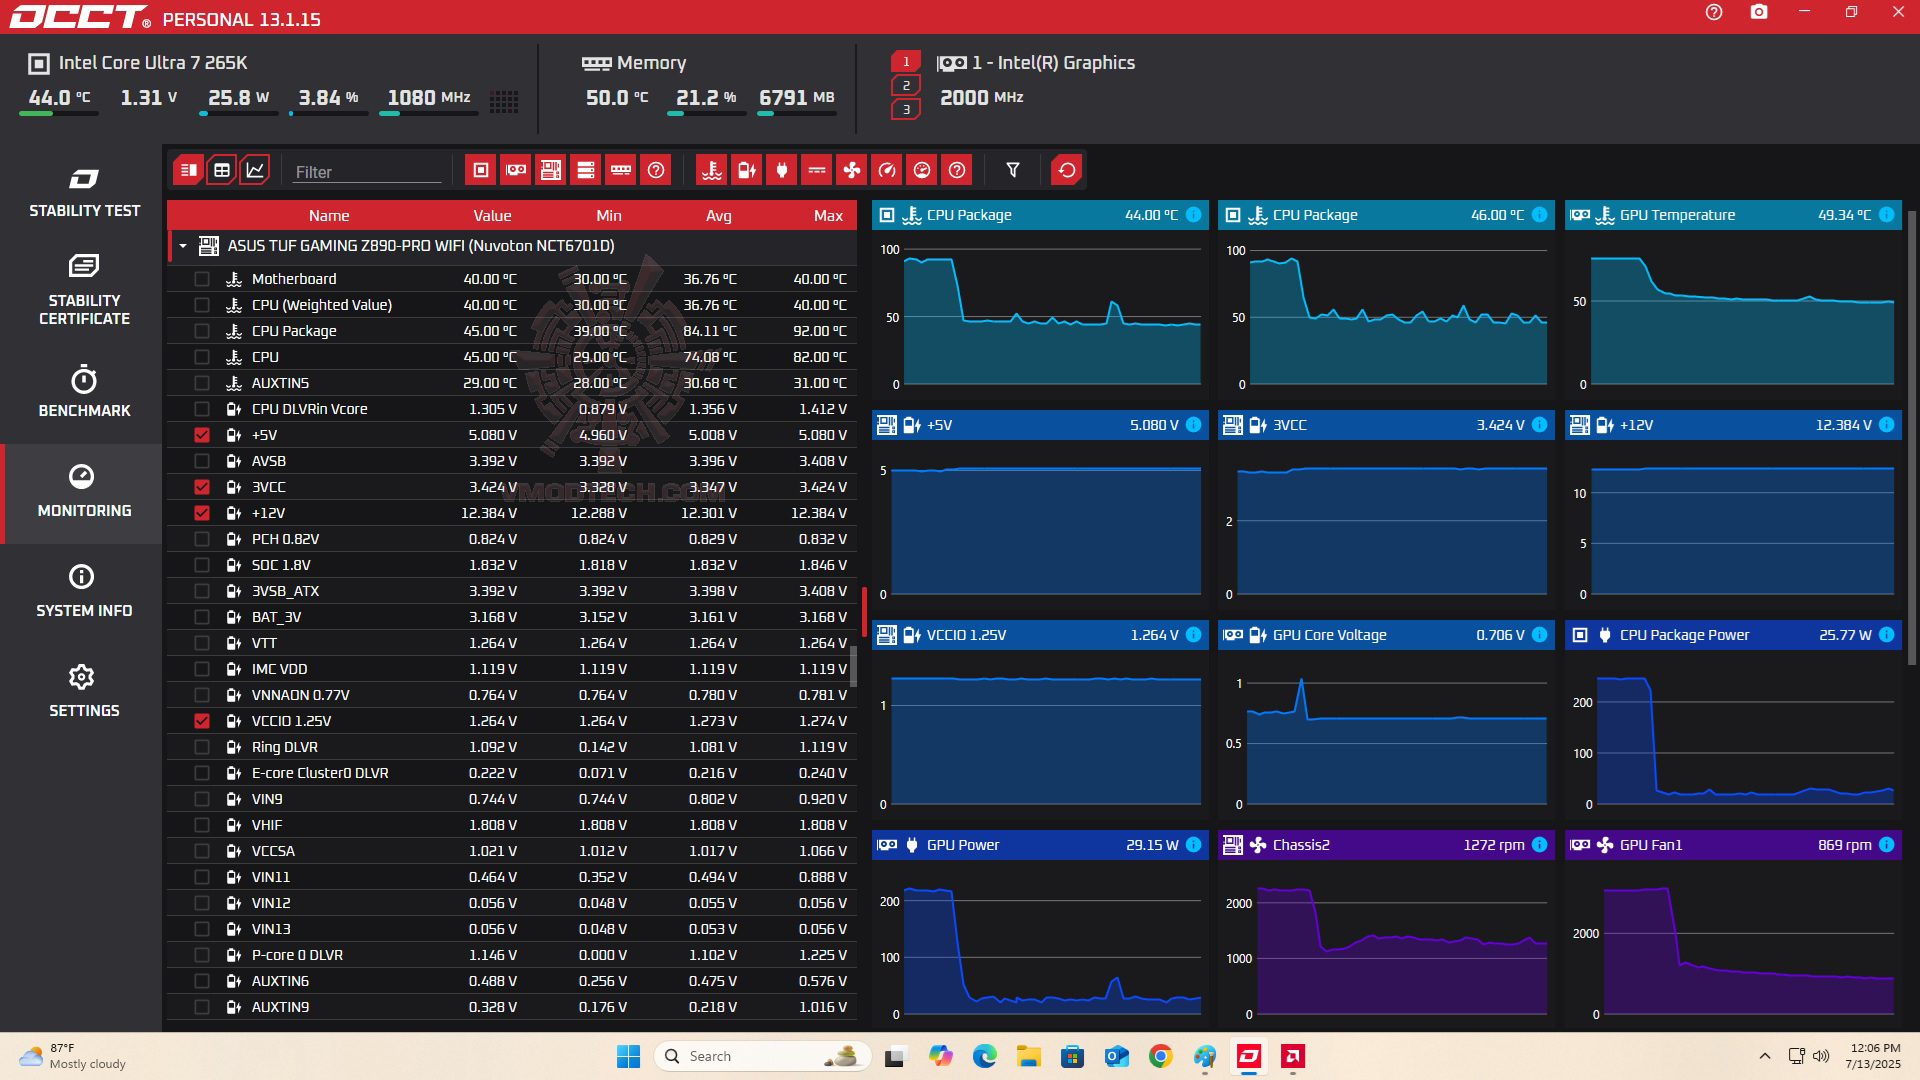Select GPU number 2 button

coord(906,86)
